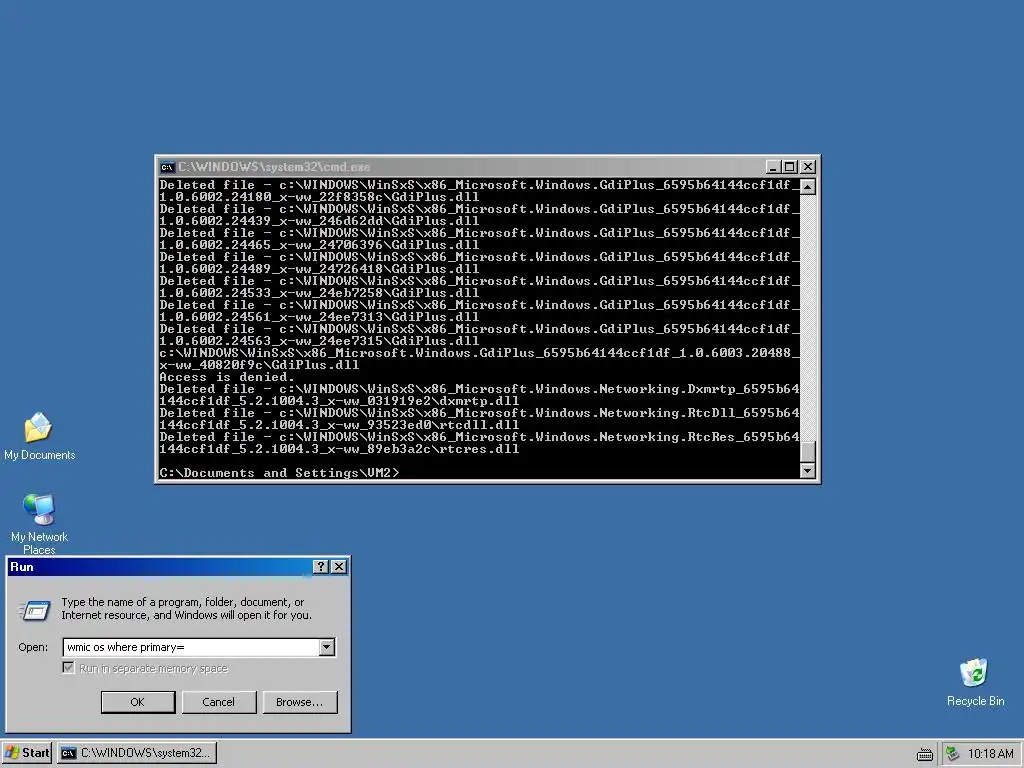Minimize the cmd.exe window
Image resolution: width=1024 pixels, height=768 pixels.
773,167
